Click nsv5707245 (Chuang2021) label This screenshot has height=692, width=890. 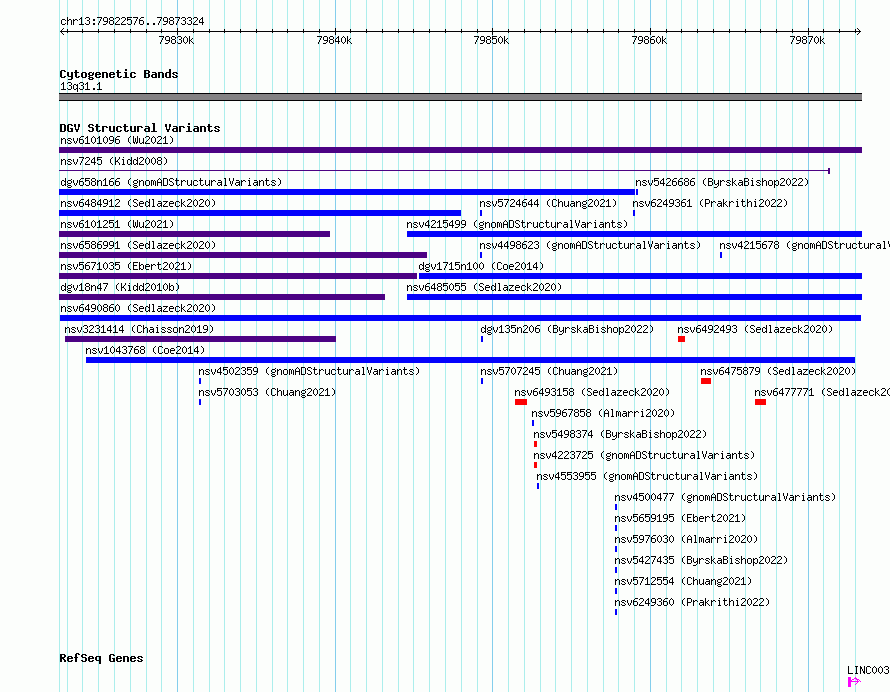click(x=549, y=371)
